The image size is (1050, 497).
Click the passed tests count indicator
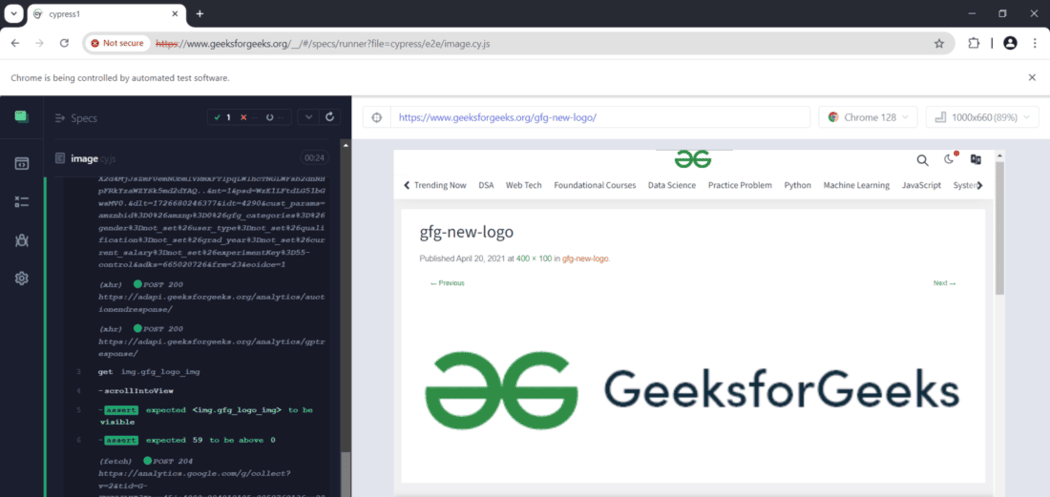[x=222, y=117]
